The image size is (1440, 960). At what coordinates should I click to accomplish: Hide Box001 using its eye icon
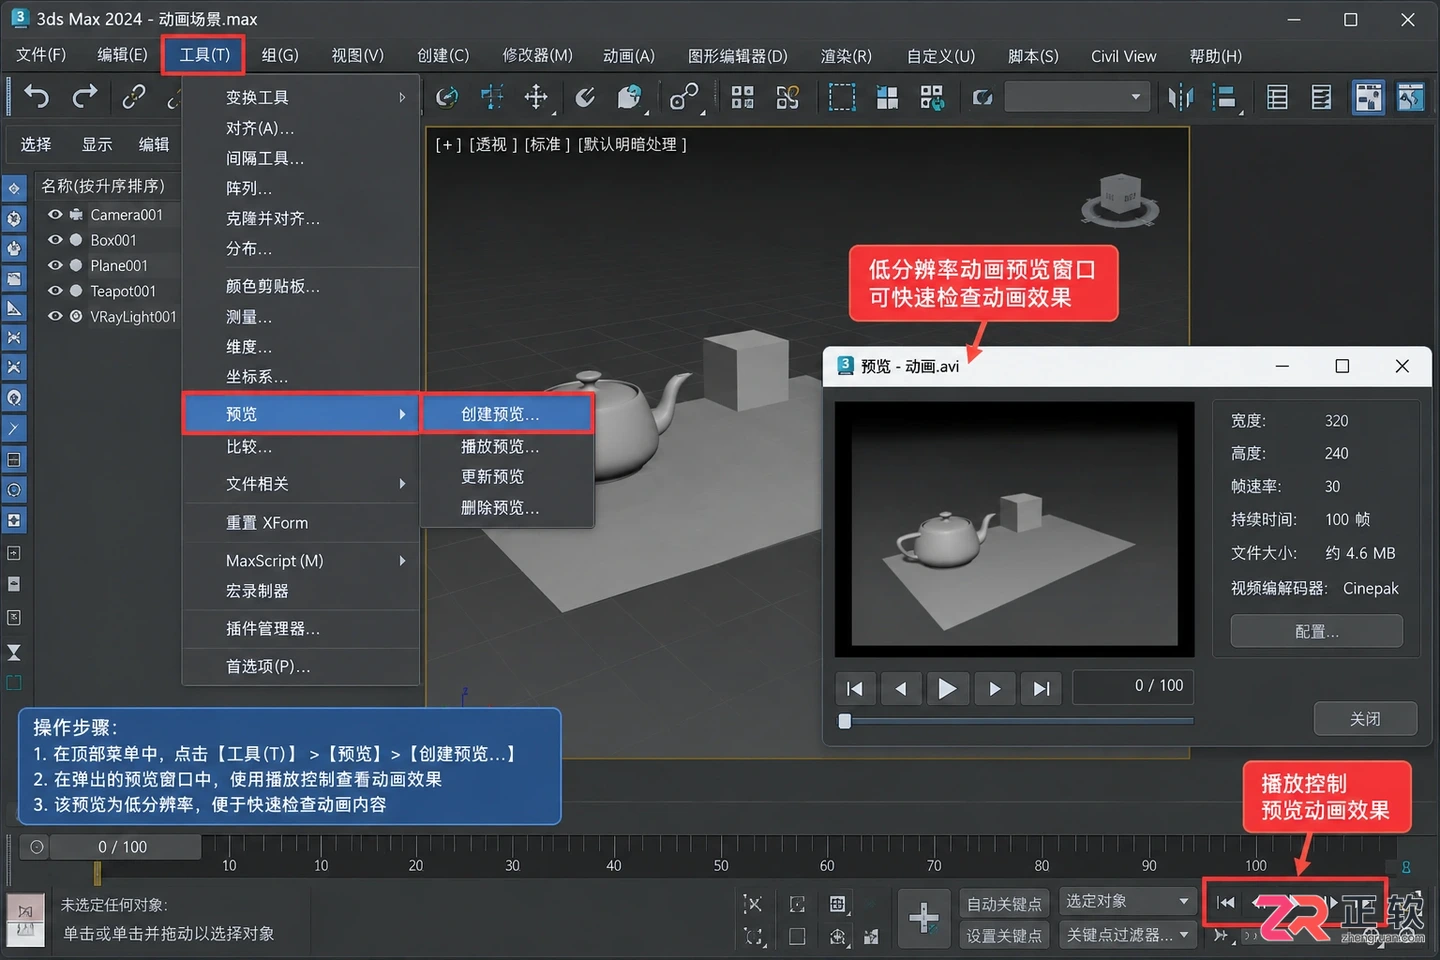point(55,240)
